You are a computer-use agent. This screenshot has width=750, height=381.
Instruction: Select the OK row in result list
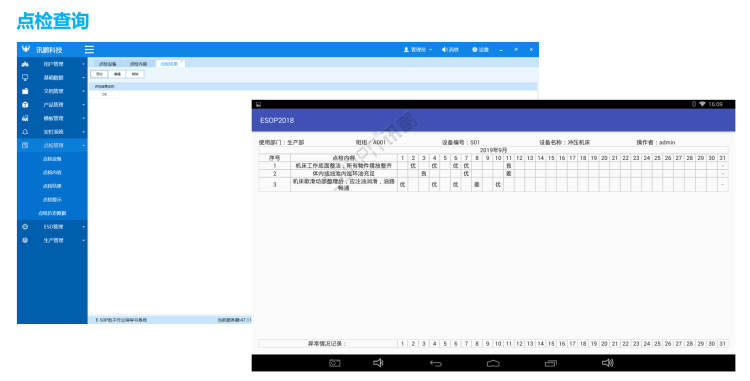coord(104,95)
